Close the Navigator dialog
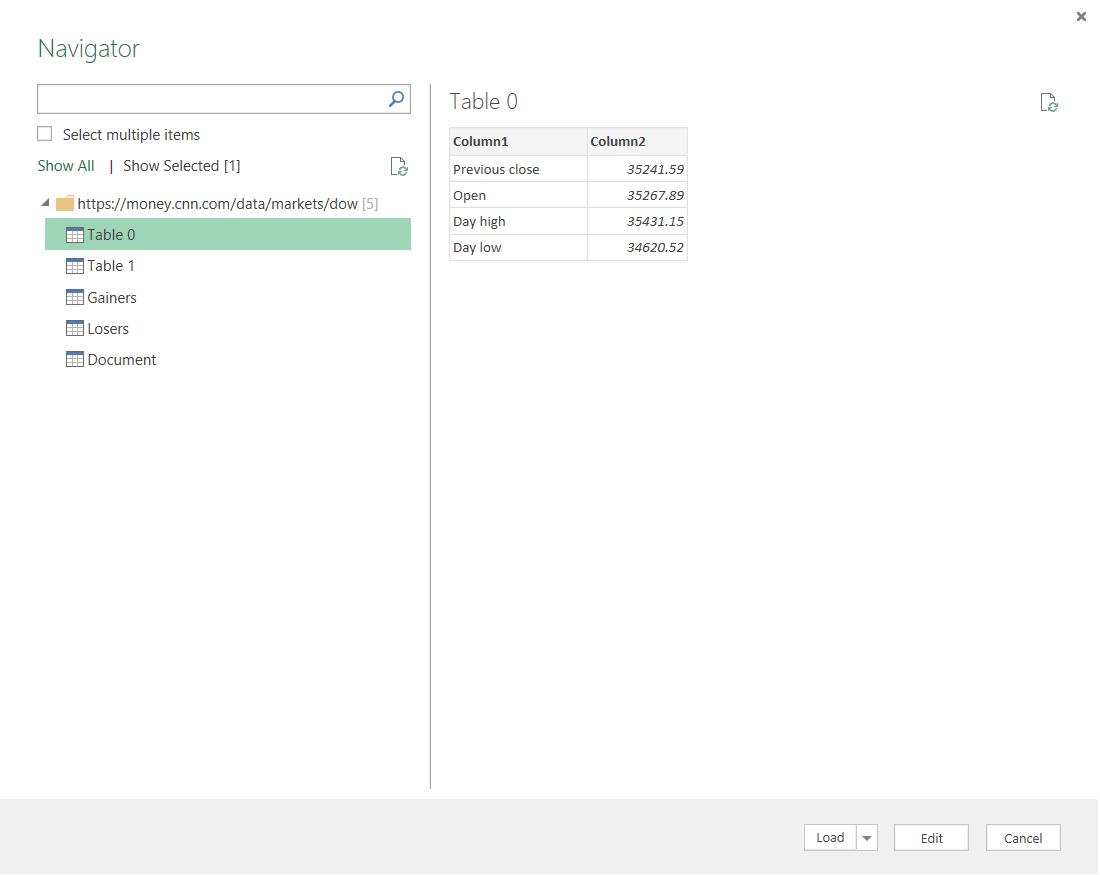The image size is (1100, 875). [1081, 16]
